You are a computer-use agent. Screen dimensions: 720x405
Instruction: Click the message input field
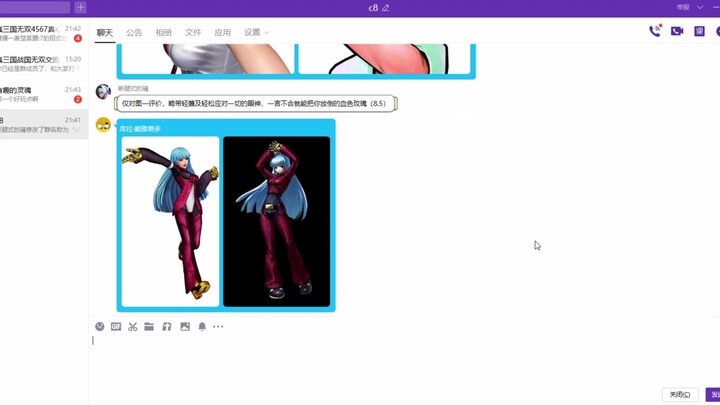(x=404, y=360)
